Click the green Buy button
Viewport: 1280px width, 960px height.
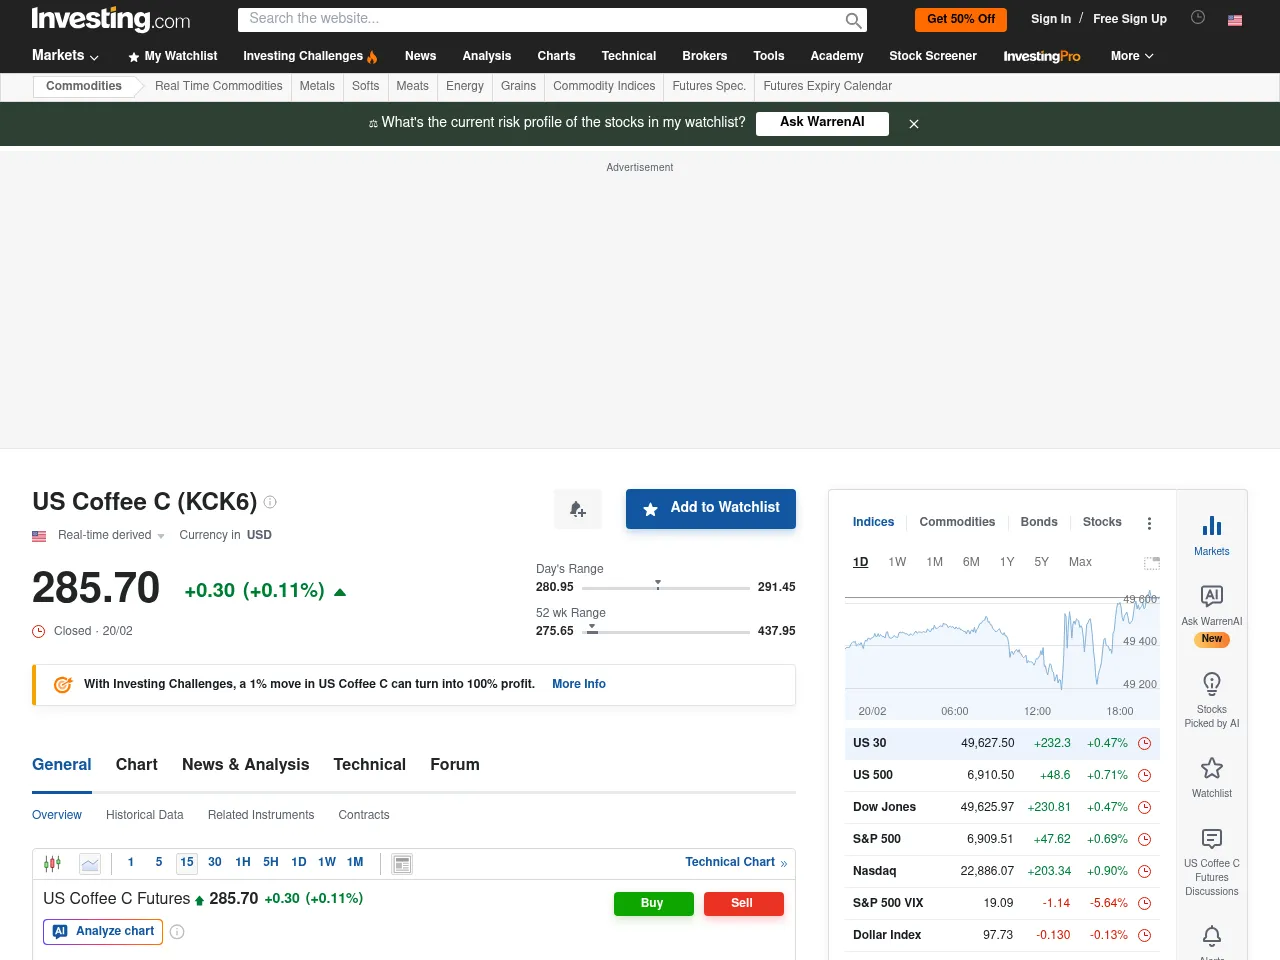pos(653,903)
